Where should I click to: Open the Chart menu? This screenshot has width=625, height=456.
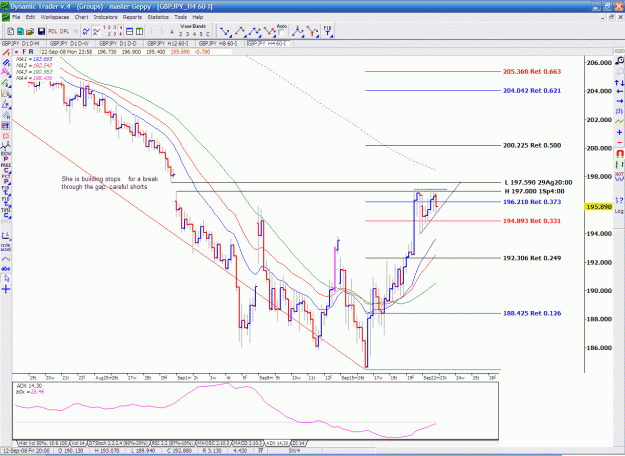point(81,17)
